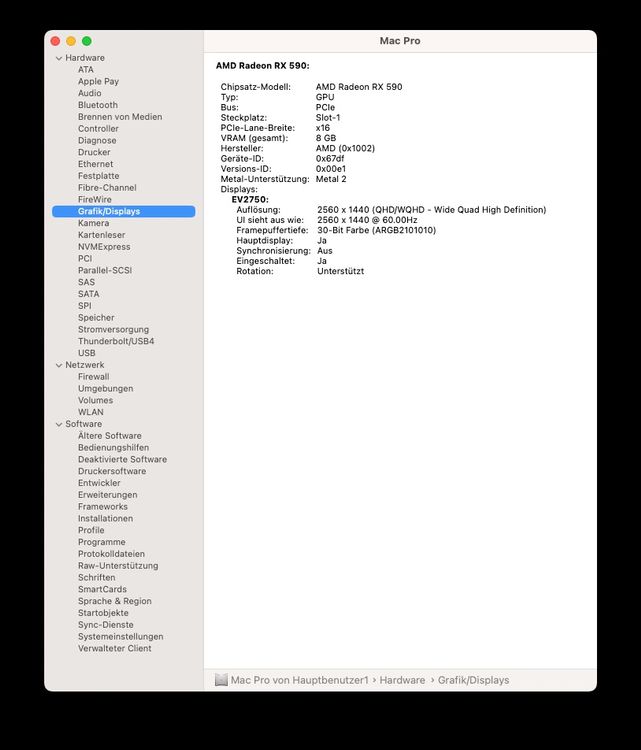
Task: Click the EV2750 display name
Action: click(x=250, y=199)
